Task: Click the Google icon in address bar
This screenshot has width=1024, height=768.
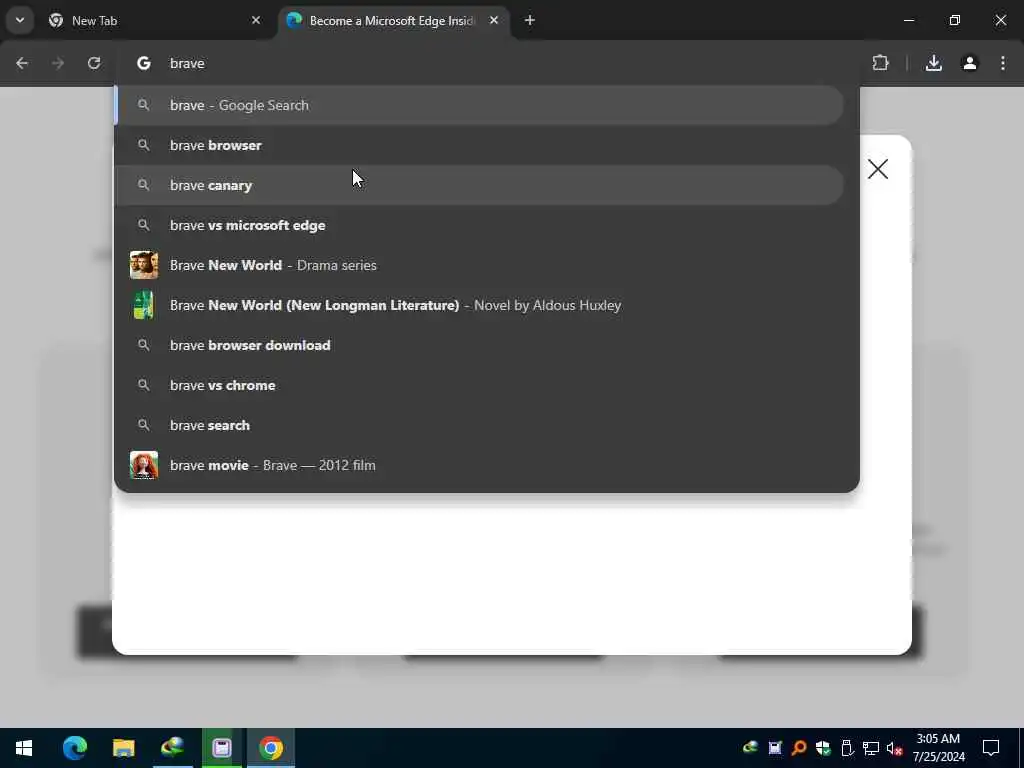Action: click(144, 63)
